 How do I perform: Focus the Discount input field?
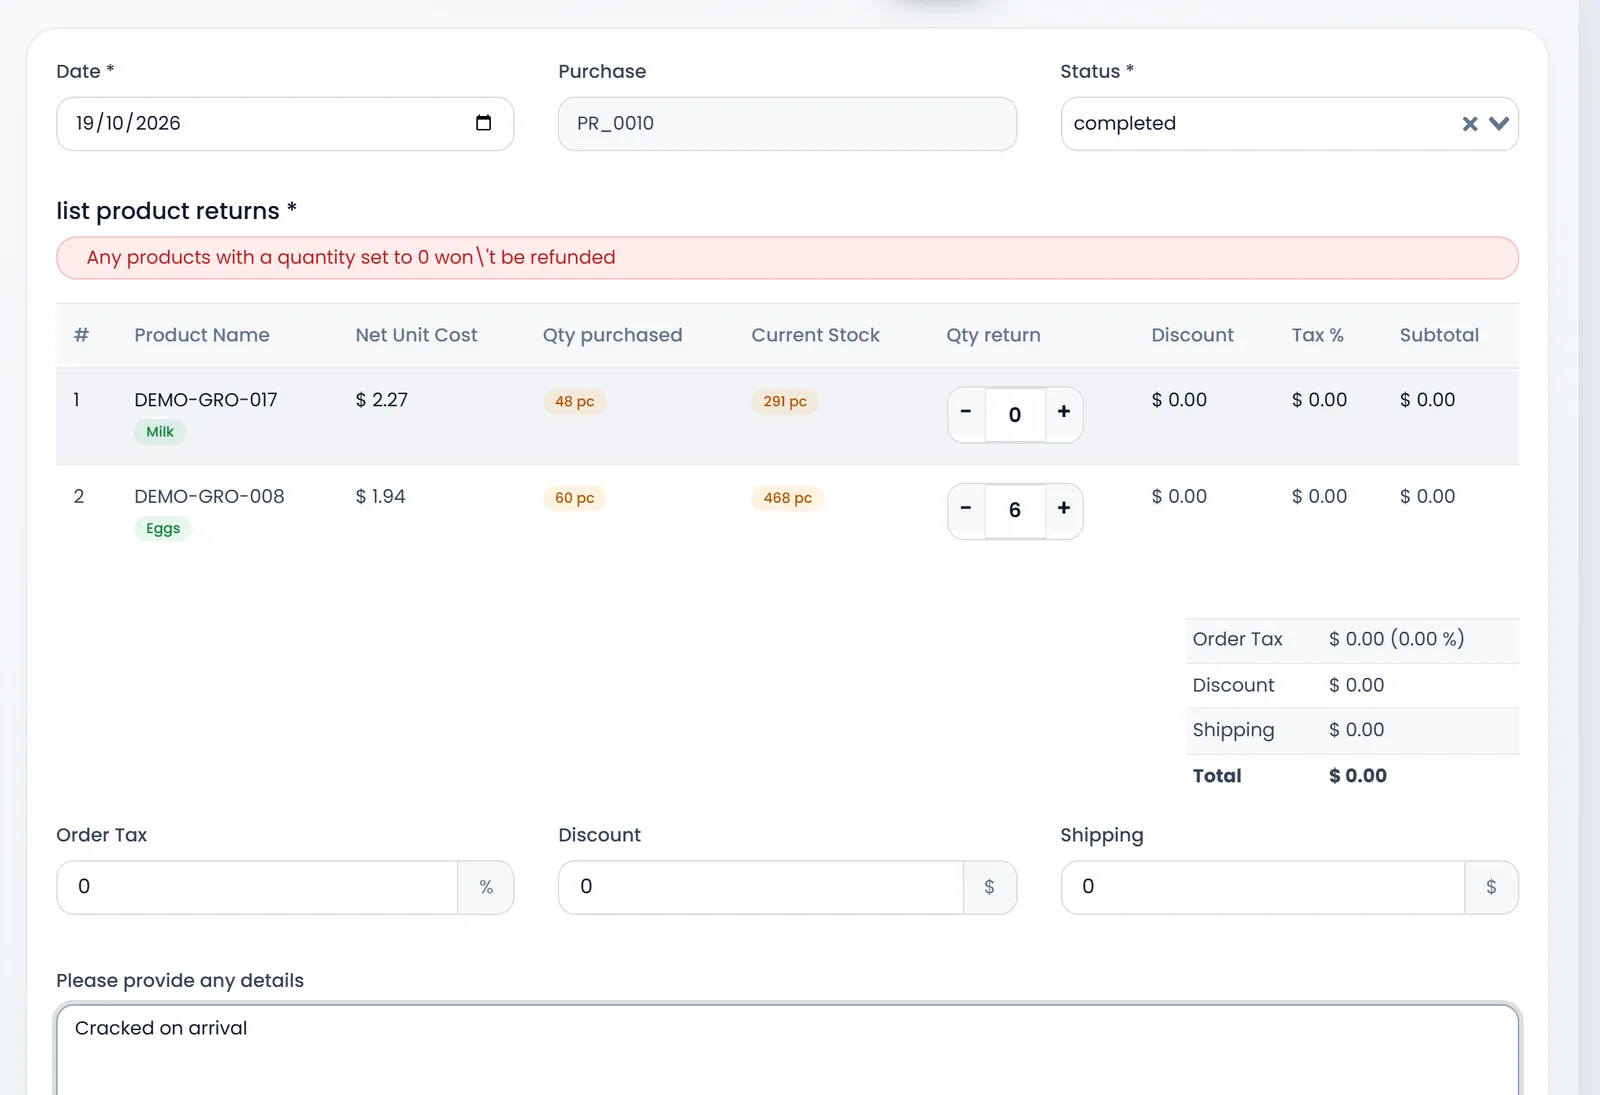pyautogui.click(x=761, y=887)
